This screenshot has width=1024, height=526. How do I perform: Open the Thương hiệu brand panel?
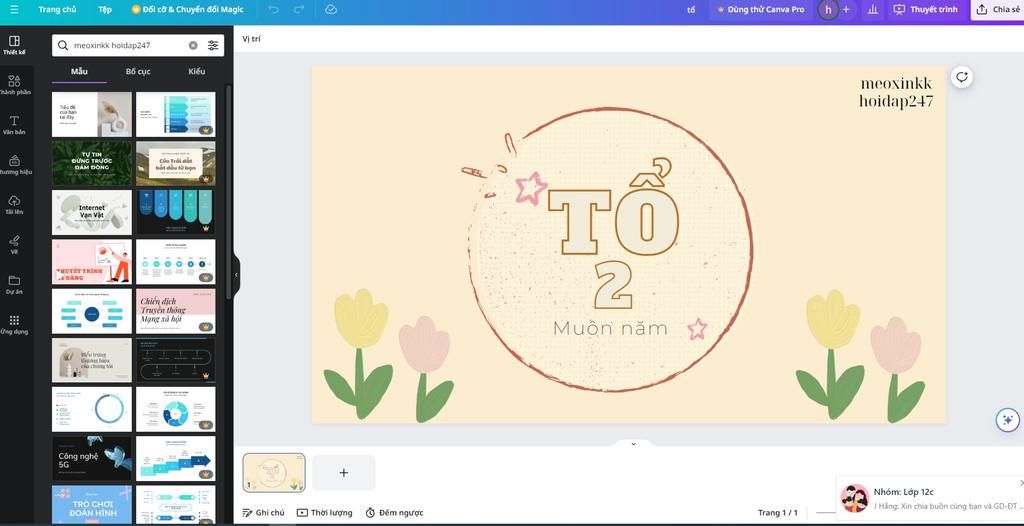point(14,165)
